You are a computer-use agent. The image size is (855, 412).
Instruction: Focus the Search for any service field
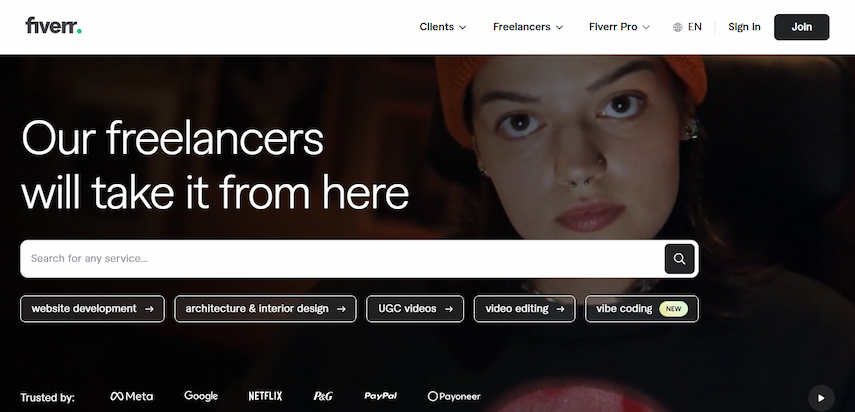(342, 259)
